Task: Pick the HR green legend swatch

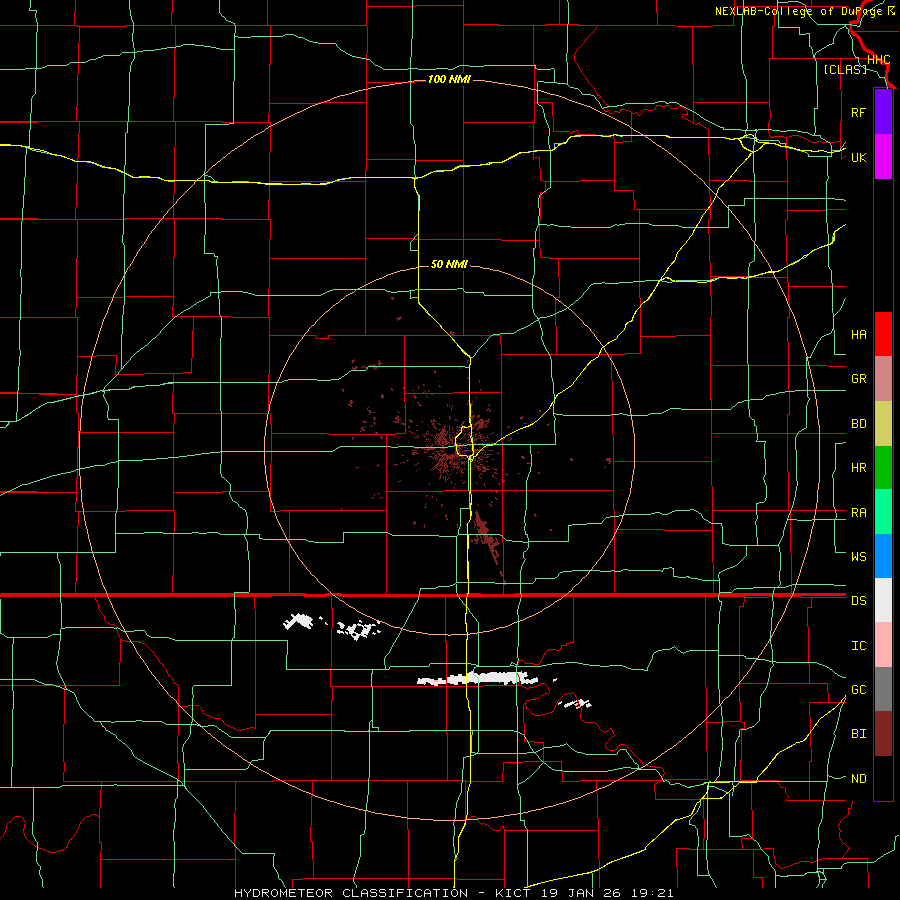Action: point(883,467)
